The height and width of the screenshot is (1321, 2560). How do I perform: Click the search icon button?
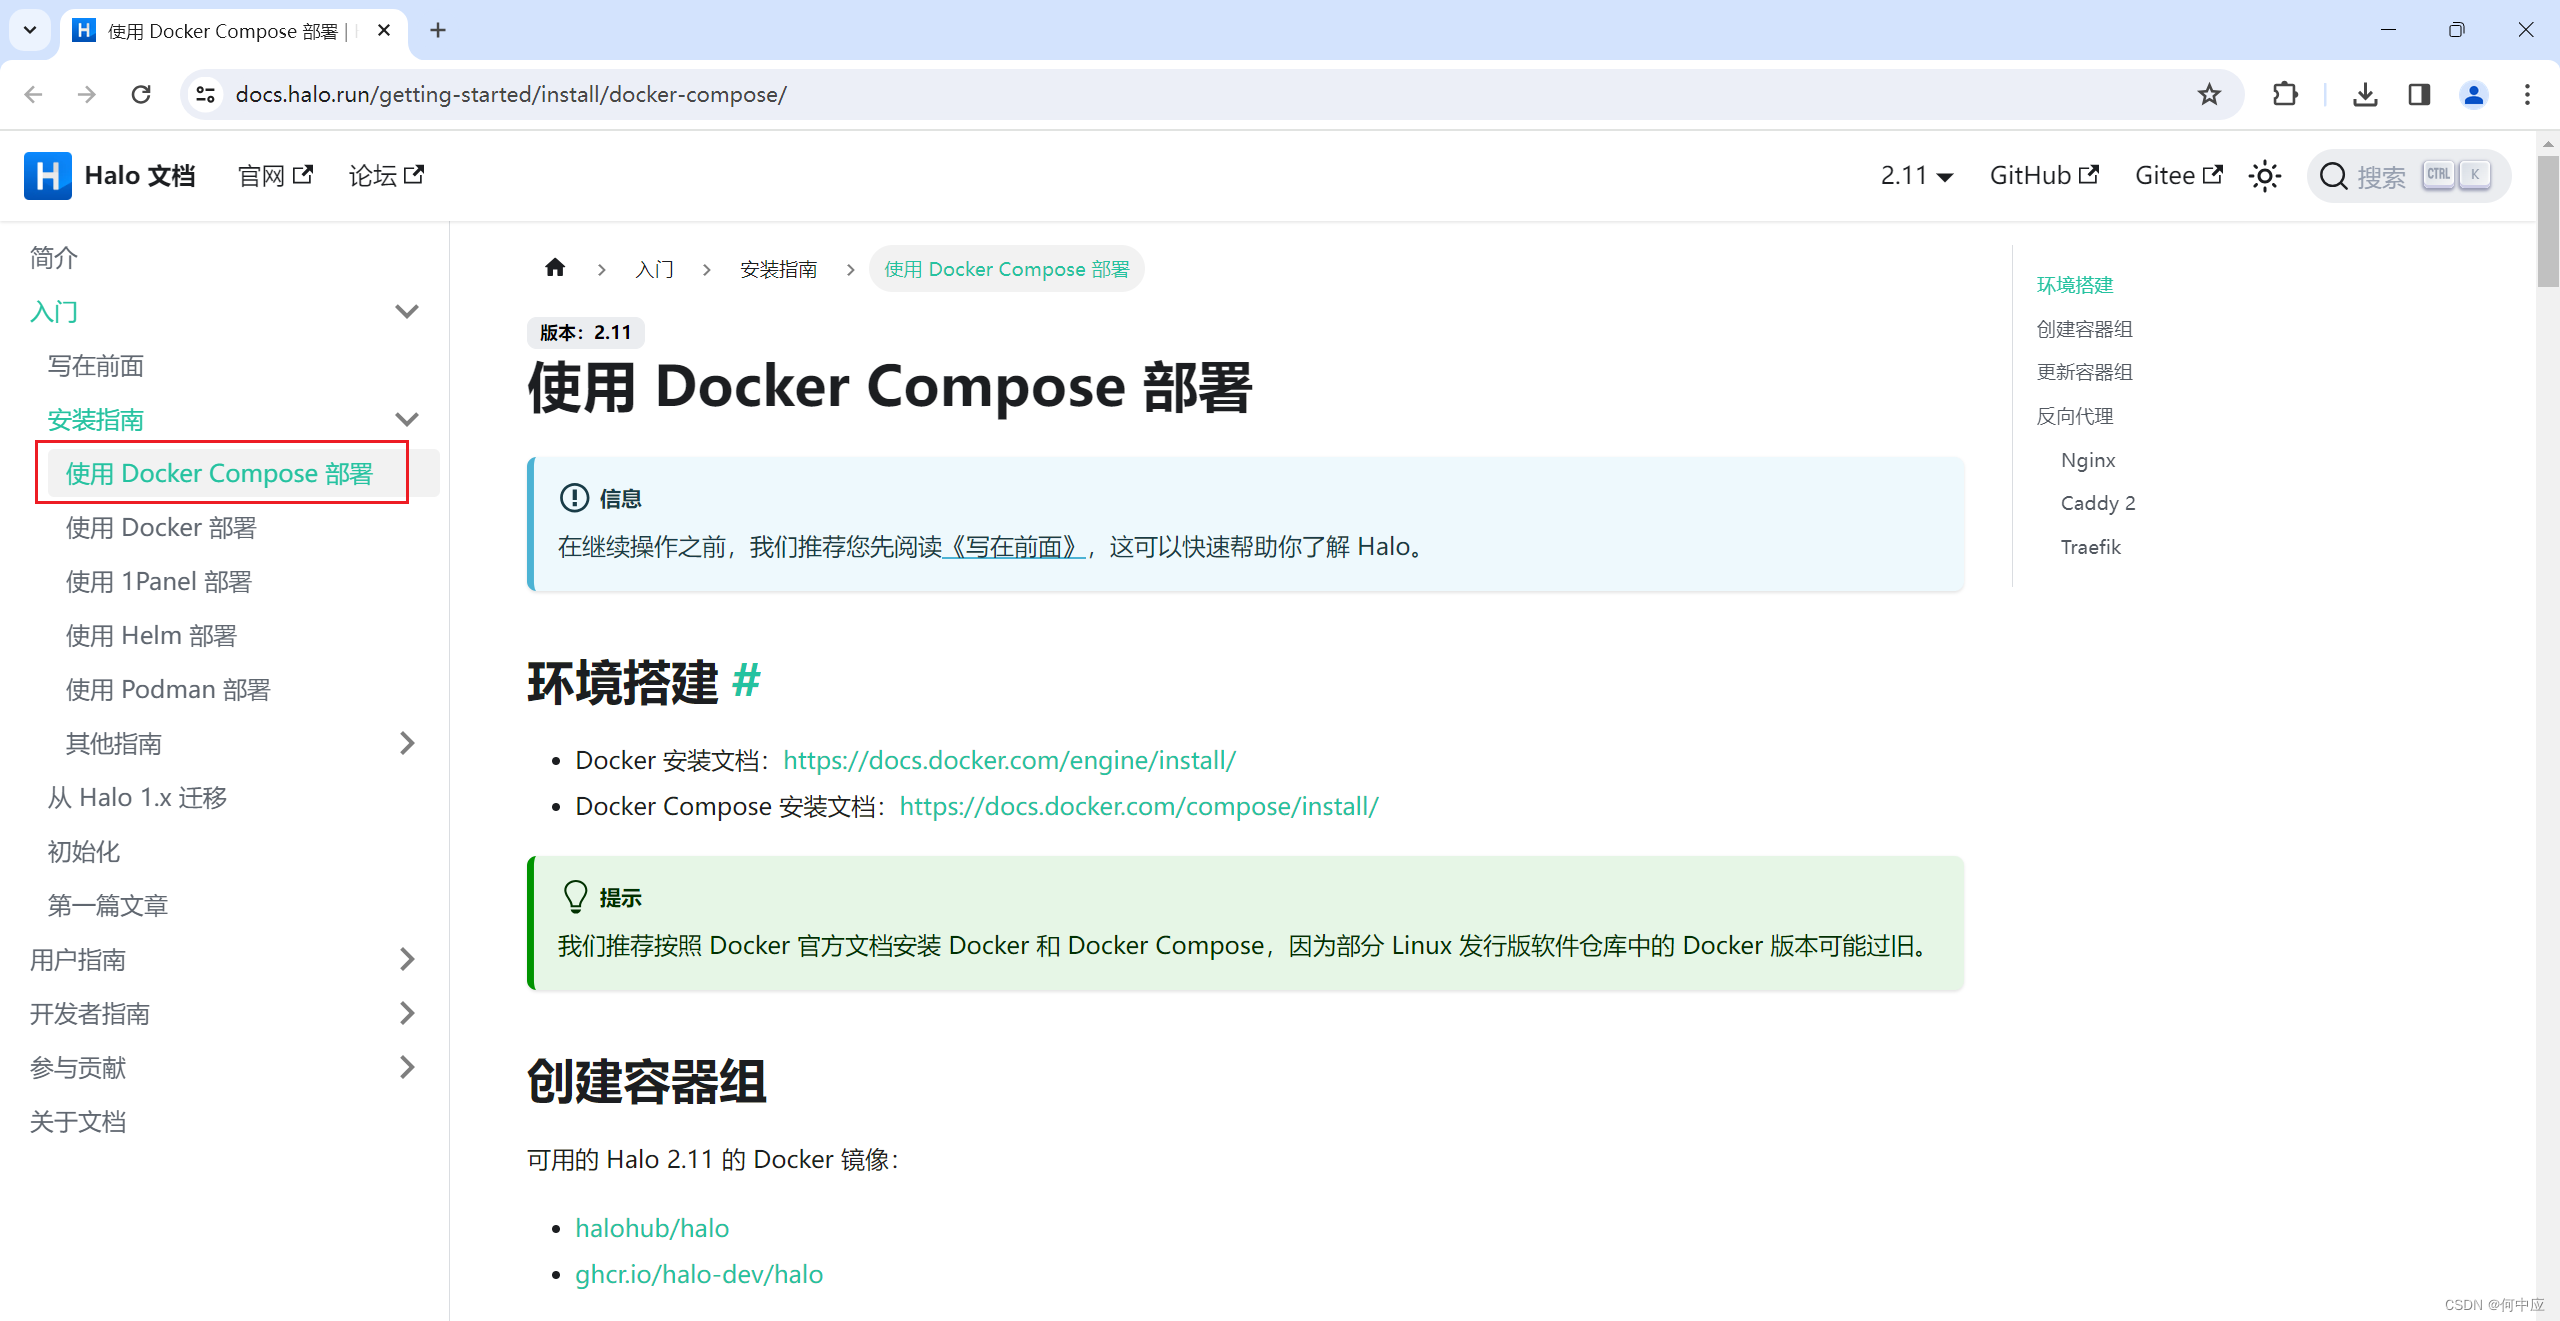[x=2339, y=177]
